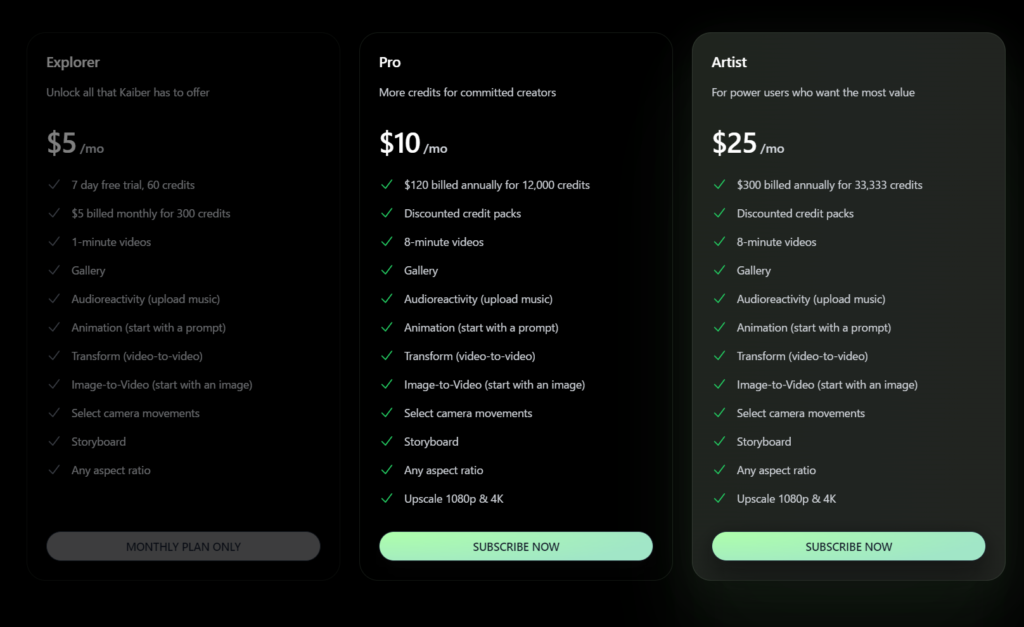Viewport: 1024px width, 627px height.
Task: Click the check icon beside Artist's Any aspect ratio
Action: [x=719, y=470]
